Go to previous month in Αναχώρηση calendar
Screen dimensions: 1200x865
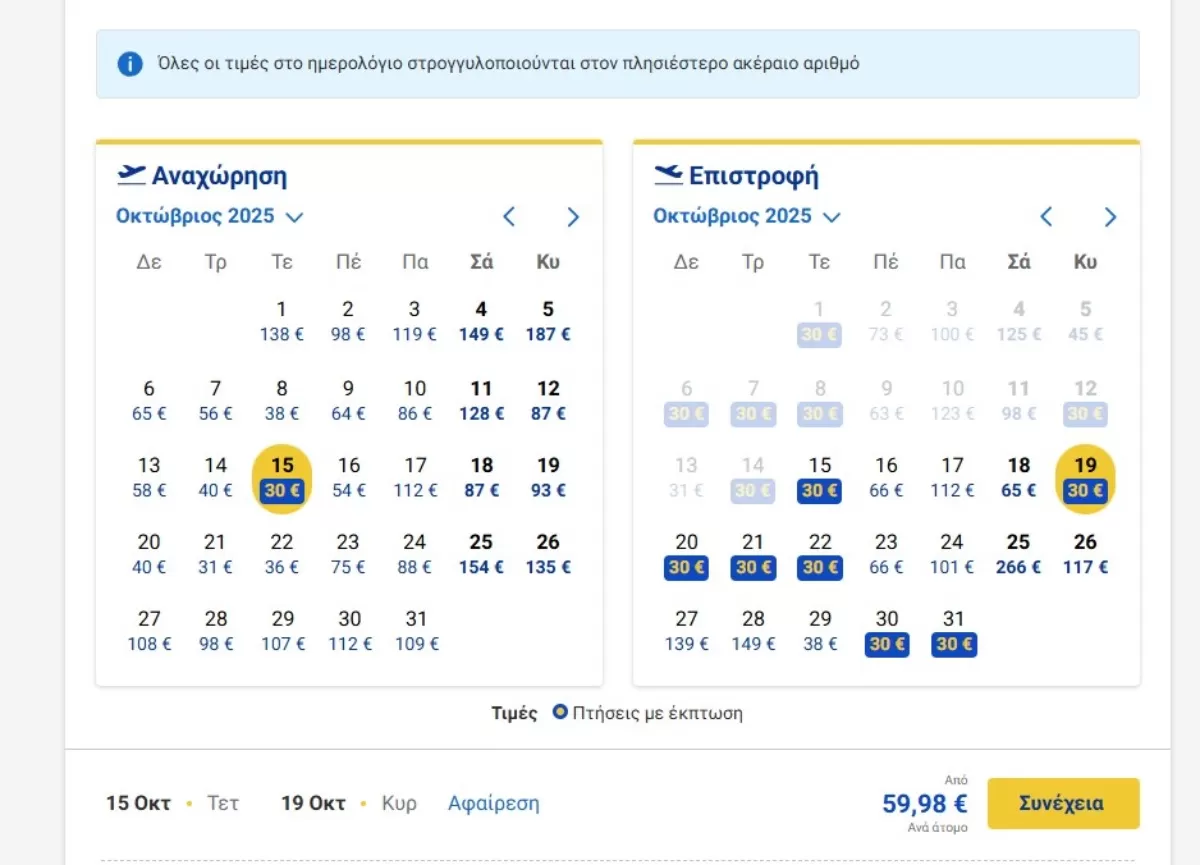pos(509,217)
